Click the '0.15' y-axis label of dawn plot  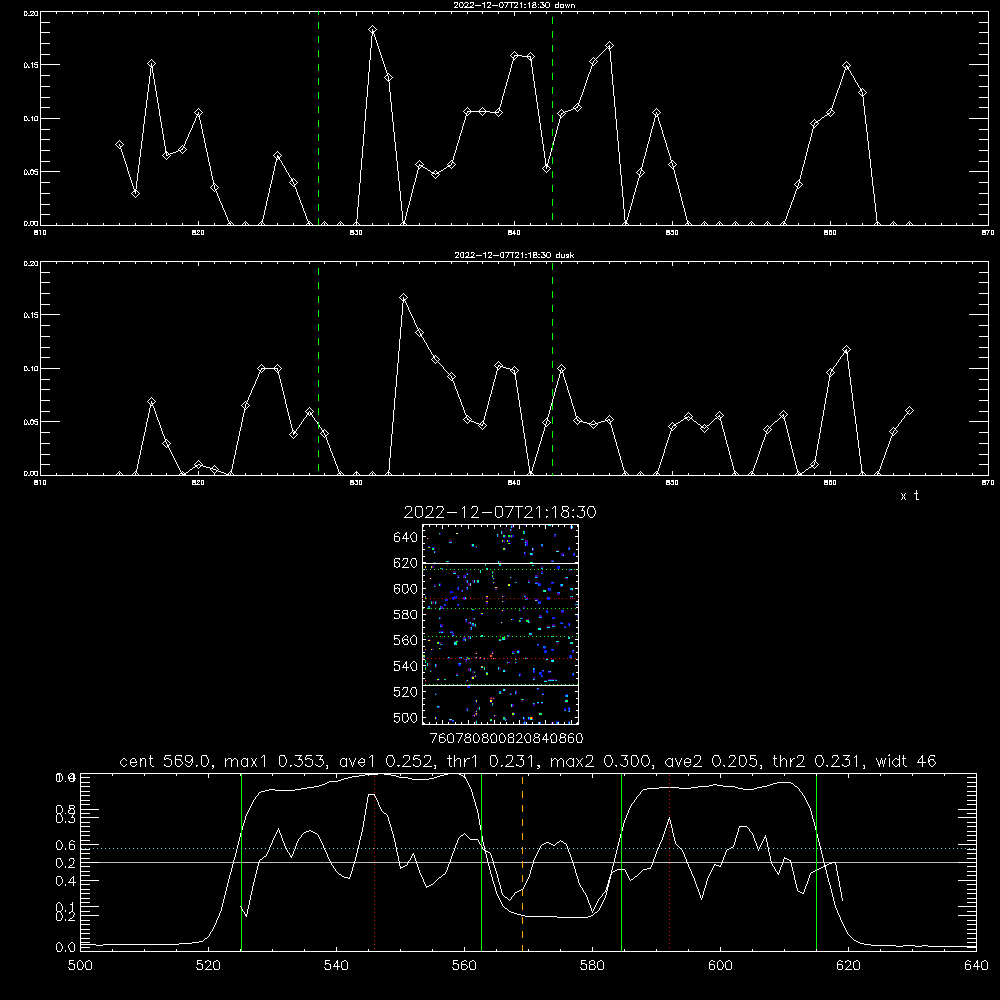click(x=31, y=65)
